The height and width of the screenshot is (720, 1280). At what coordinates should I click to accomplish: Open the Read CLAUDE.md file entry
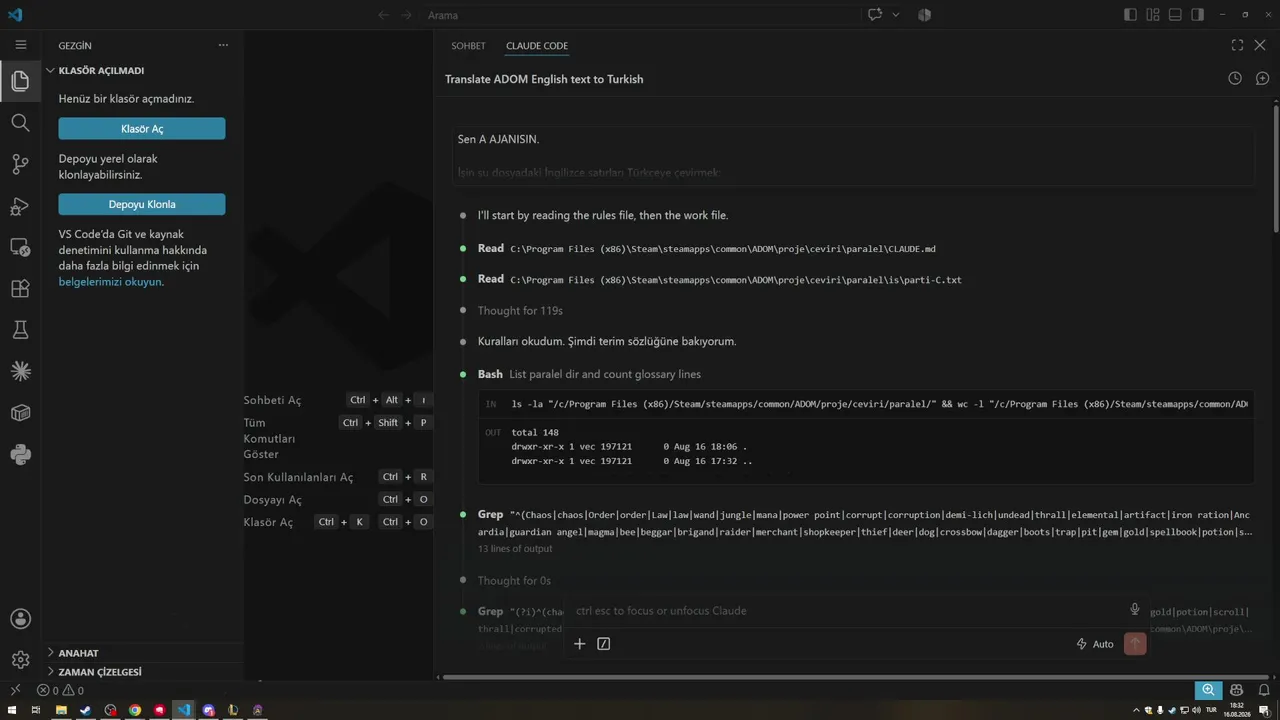[707, 248]
